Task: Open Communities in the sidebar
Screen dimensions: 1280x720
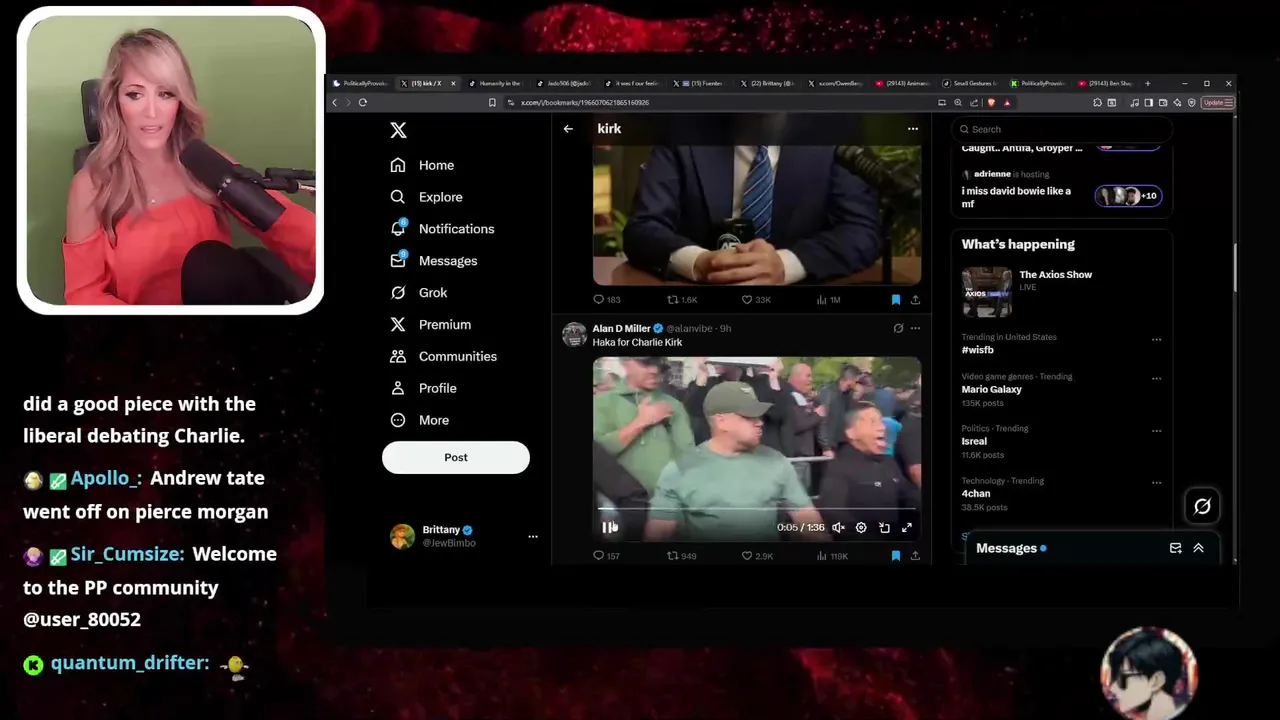Action: point(443,356)
